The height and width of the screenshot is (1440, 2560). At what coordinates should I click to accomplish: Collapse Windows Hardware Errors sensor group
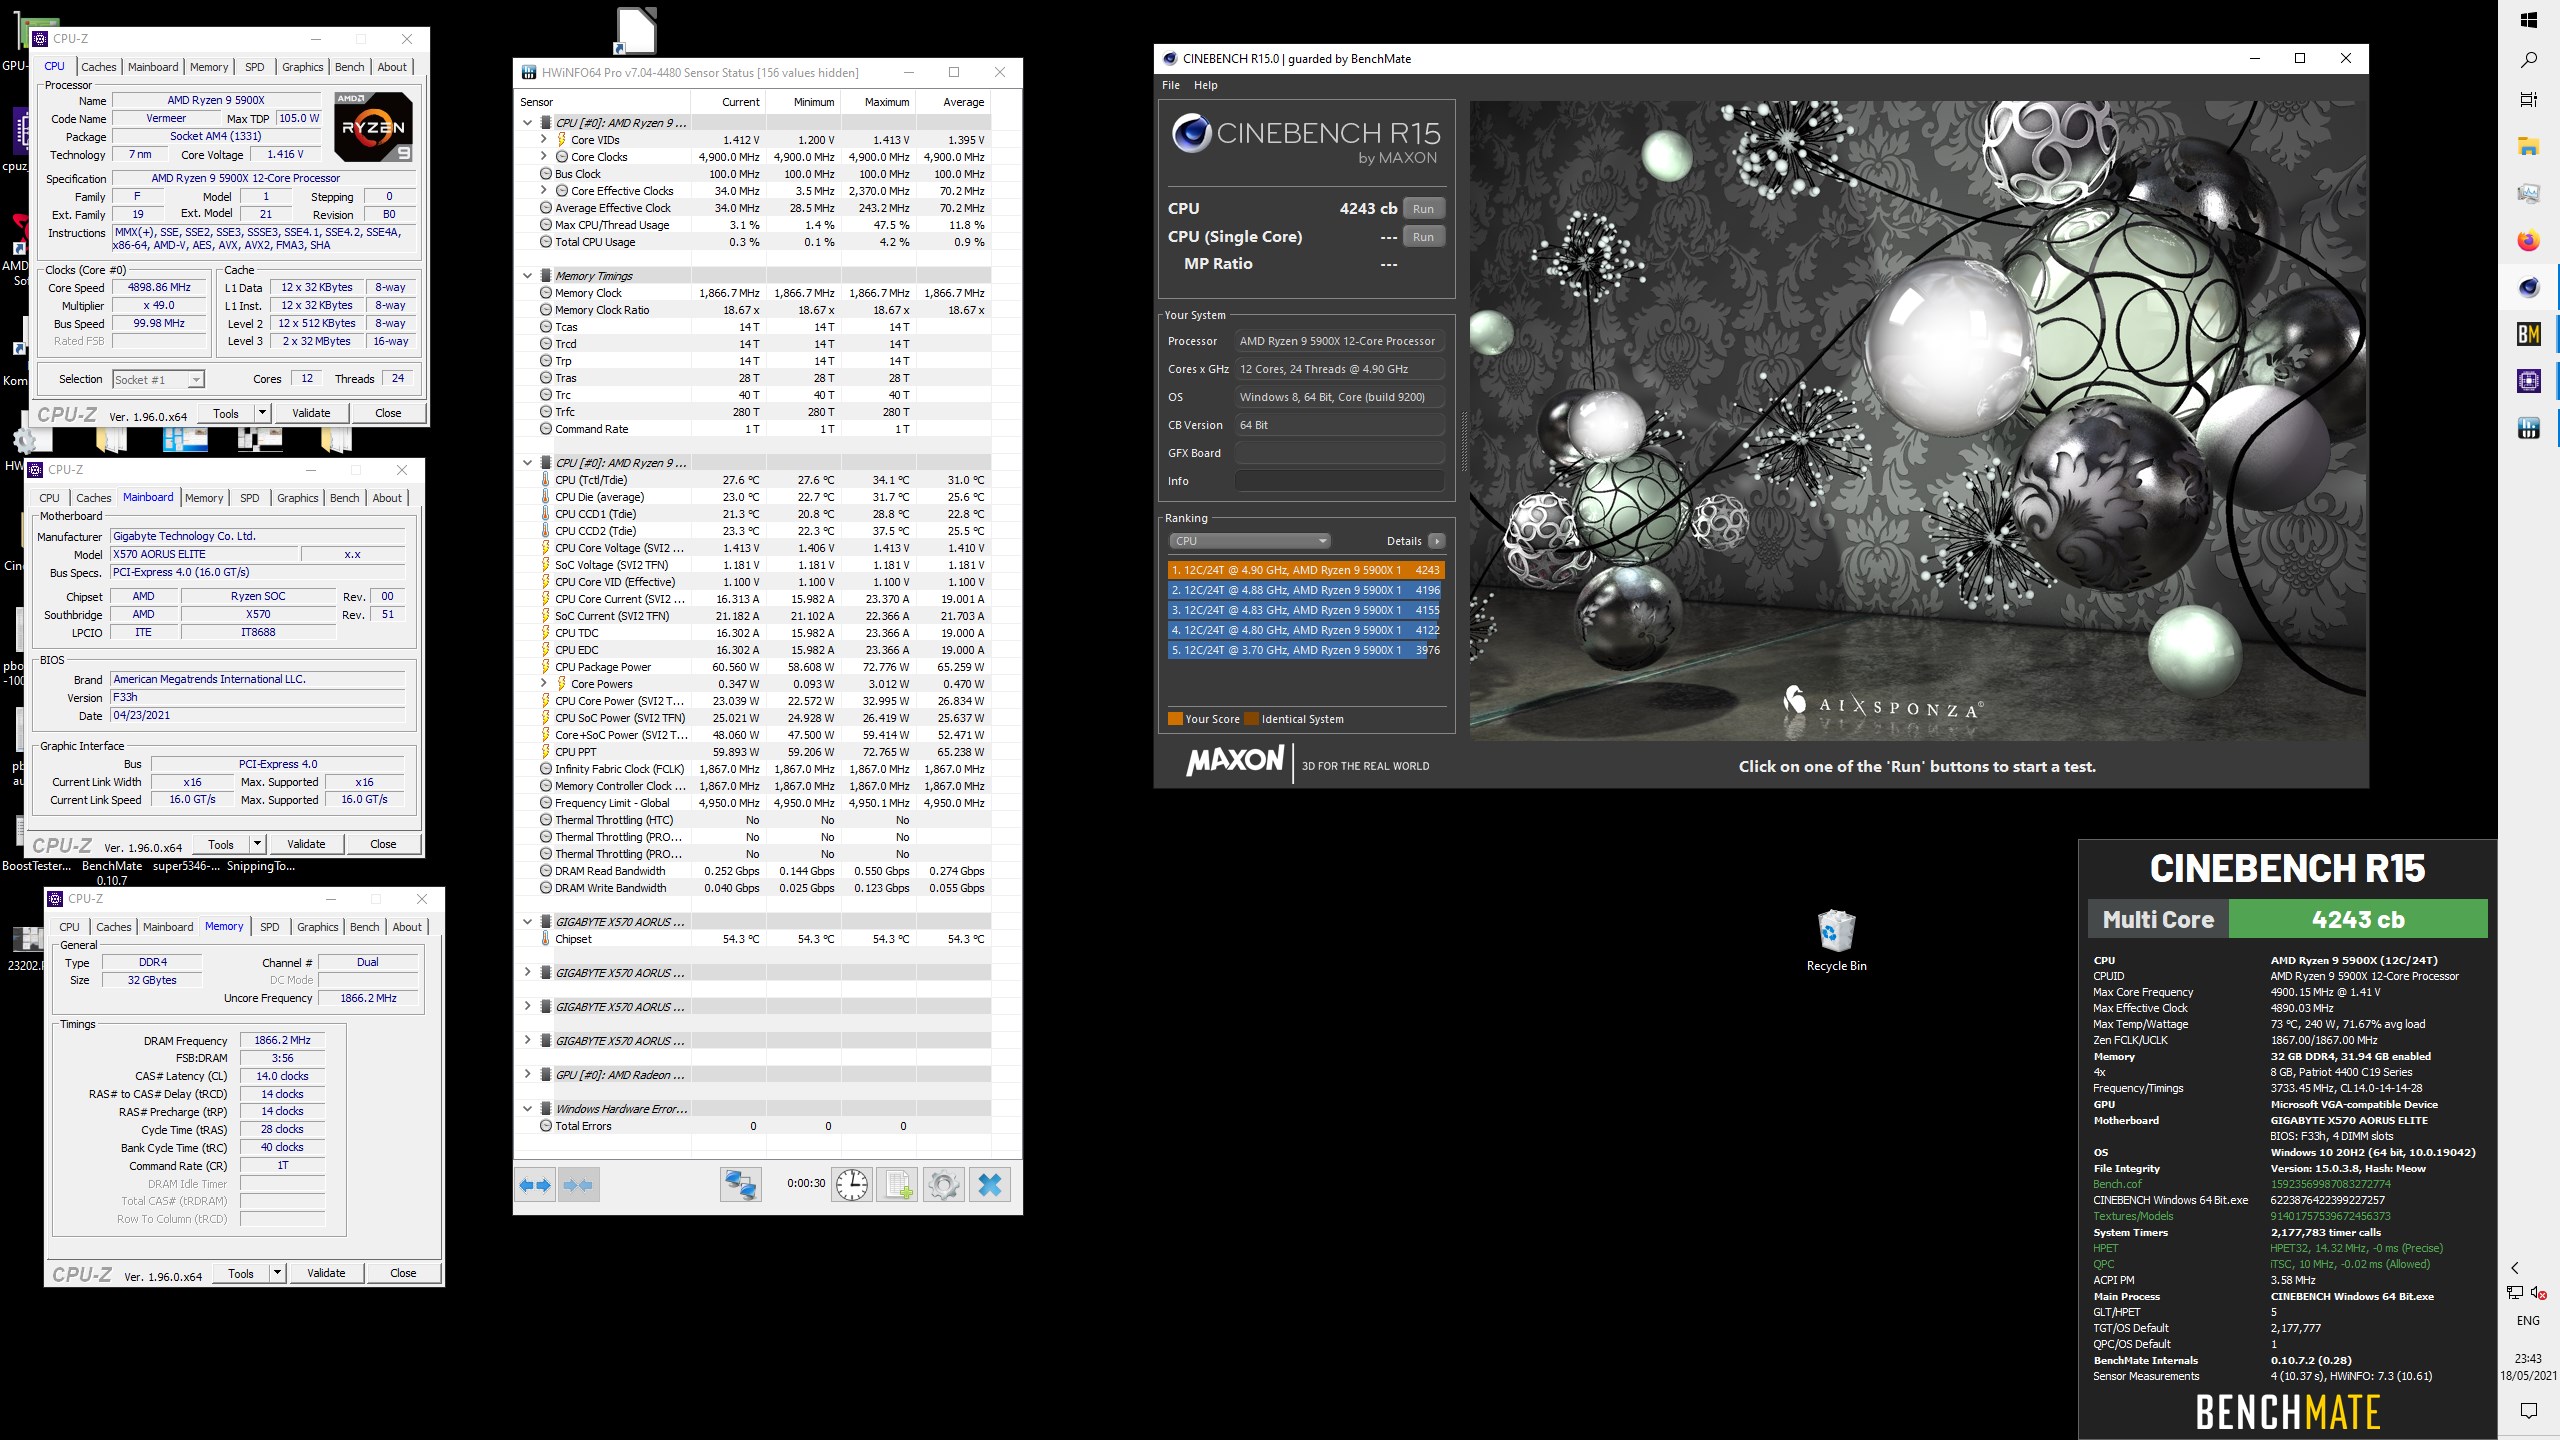[x=528, y=1109]
